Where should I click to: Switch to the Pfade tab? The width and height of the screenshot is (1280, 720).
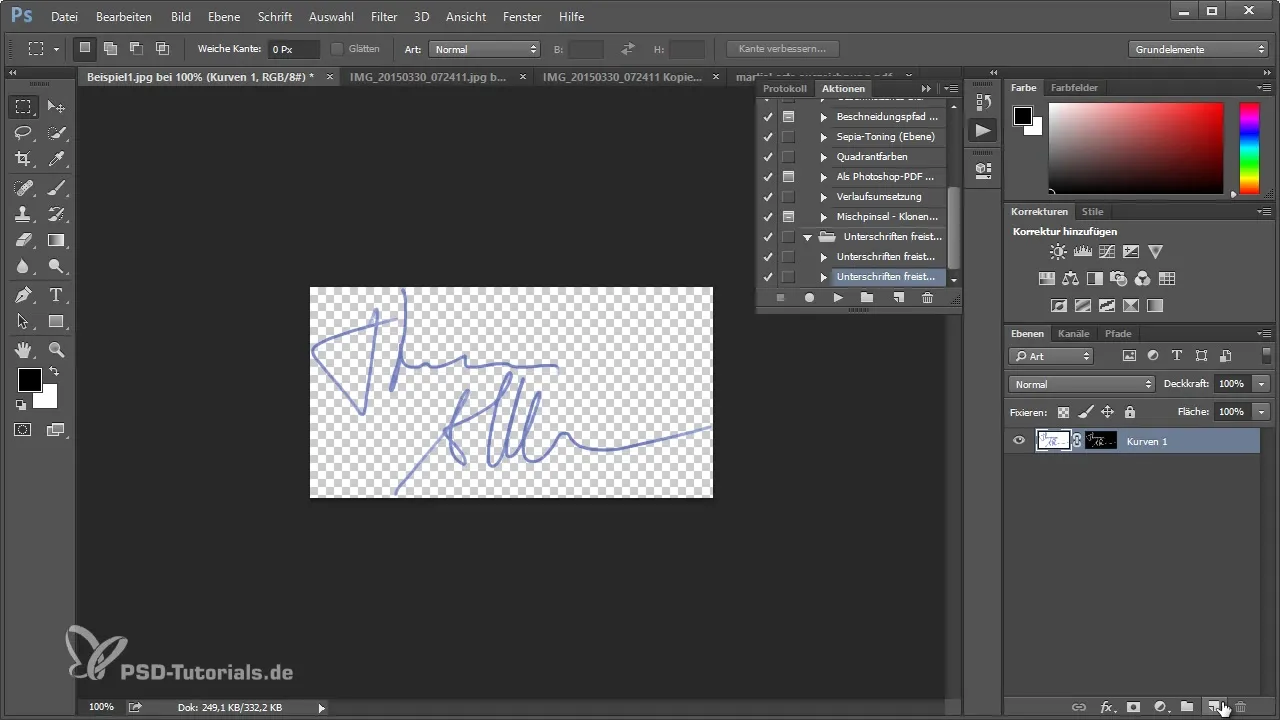(x=1118, y=334)
